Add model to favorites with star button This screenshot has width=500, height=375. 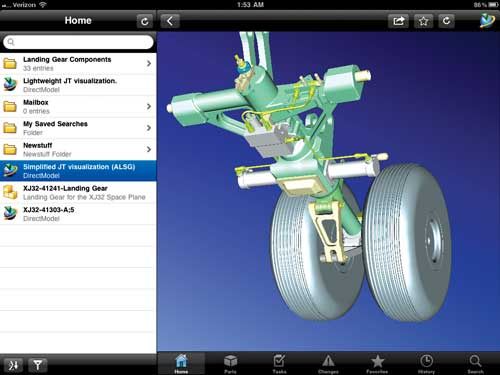tap(423, 21)
